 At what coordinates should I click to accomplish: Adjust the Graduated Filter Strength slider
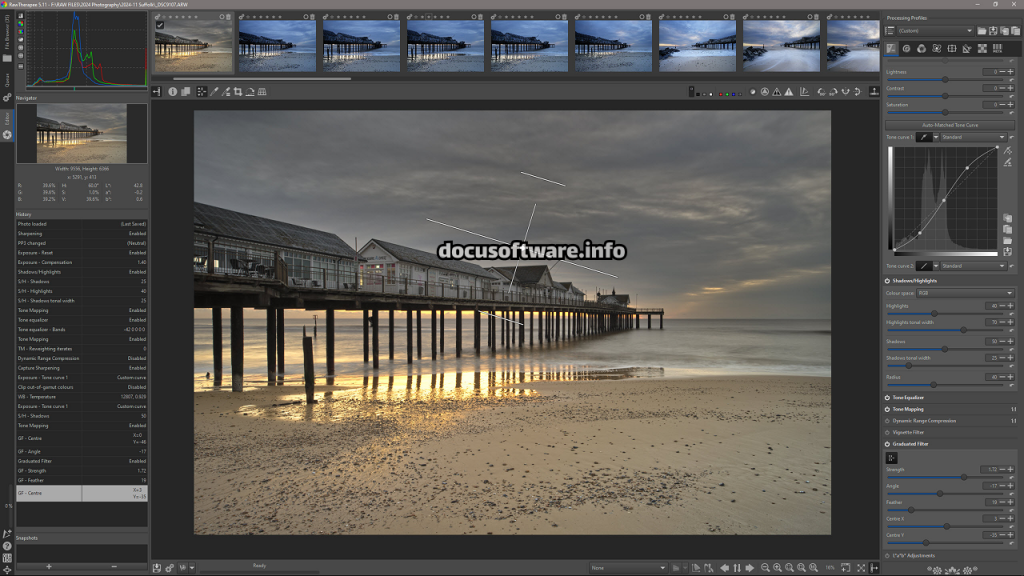tap(964, 476)
